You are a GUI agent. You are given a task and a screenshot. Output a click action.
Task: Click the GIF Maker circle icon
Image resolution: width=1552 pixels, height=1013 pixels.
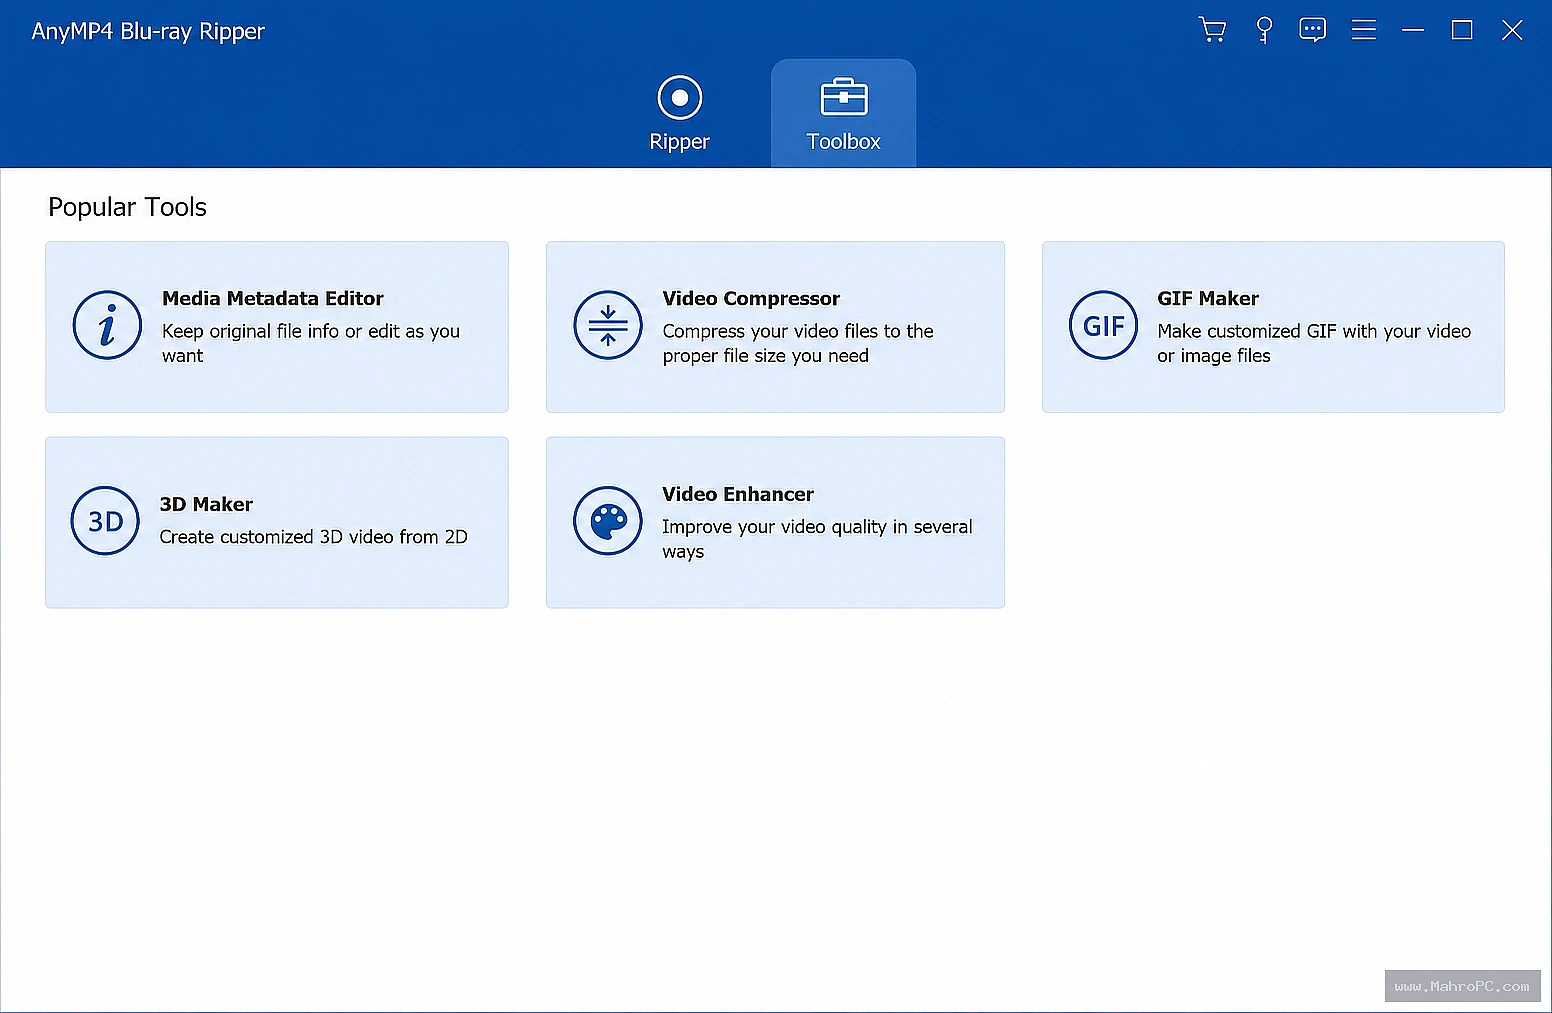pyautogui.click(x=1104, y=325)
